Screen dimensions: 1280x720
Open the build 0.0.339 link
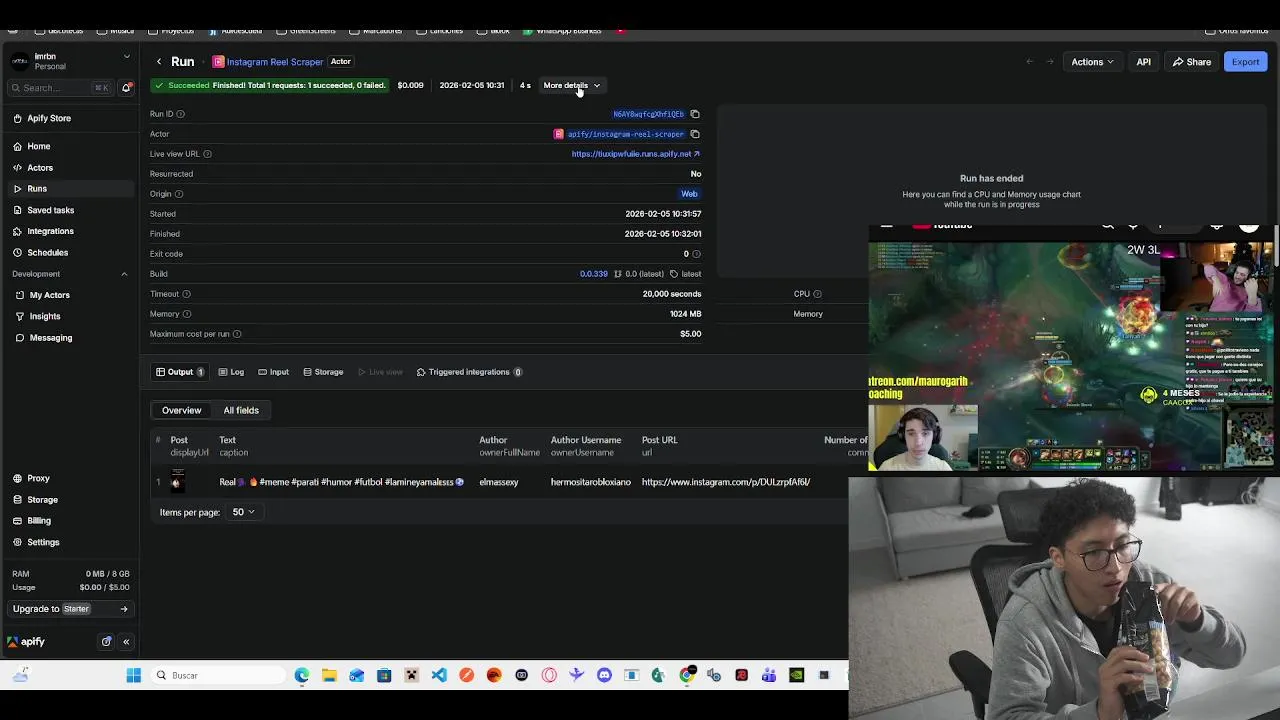click(593, 274)
